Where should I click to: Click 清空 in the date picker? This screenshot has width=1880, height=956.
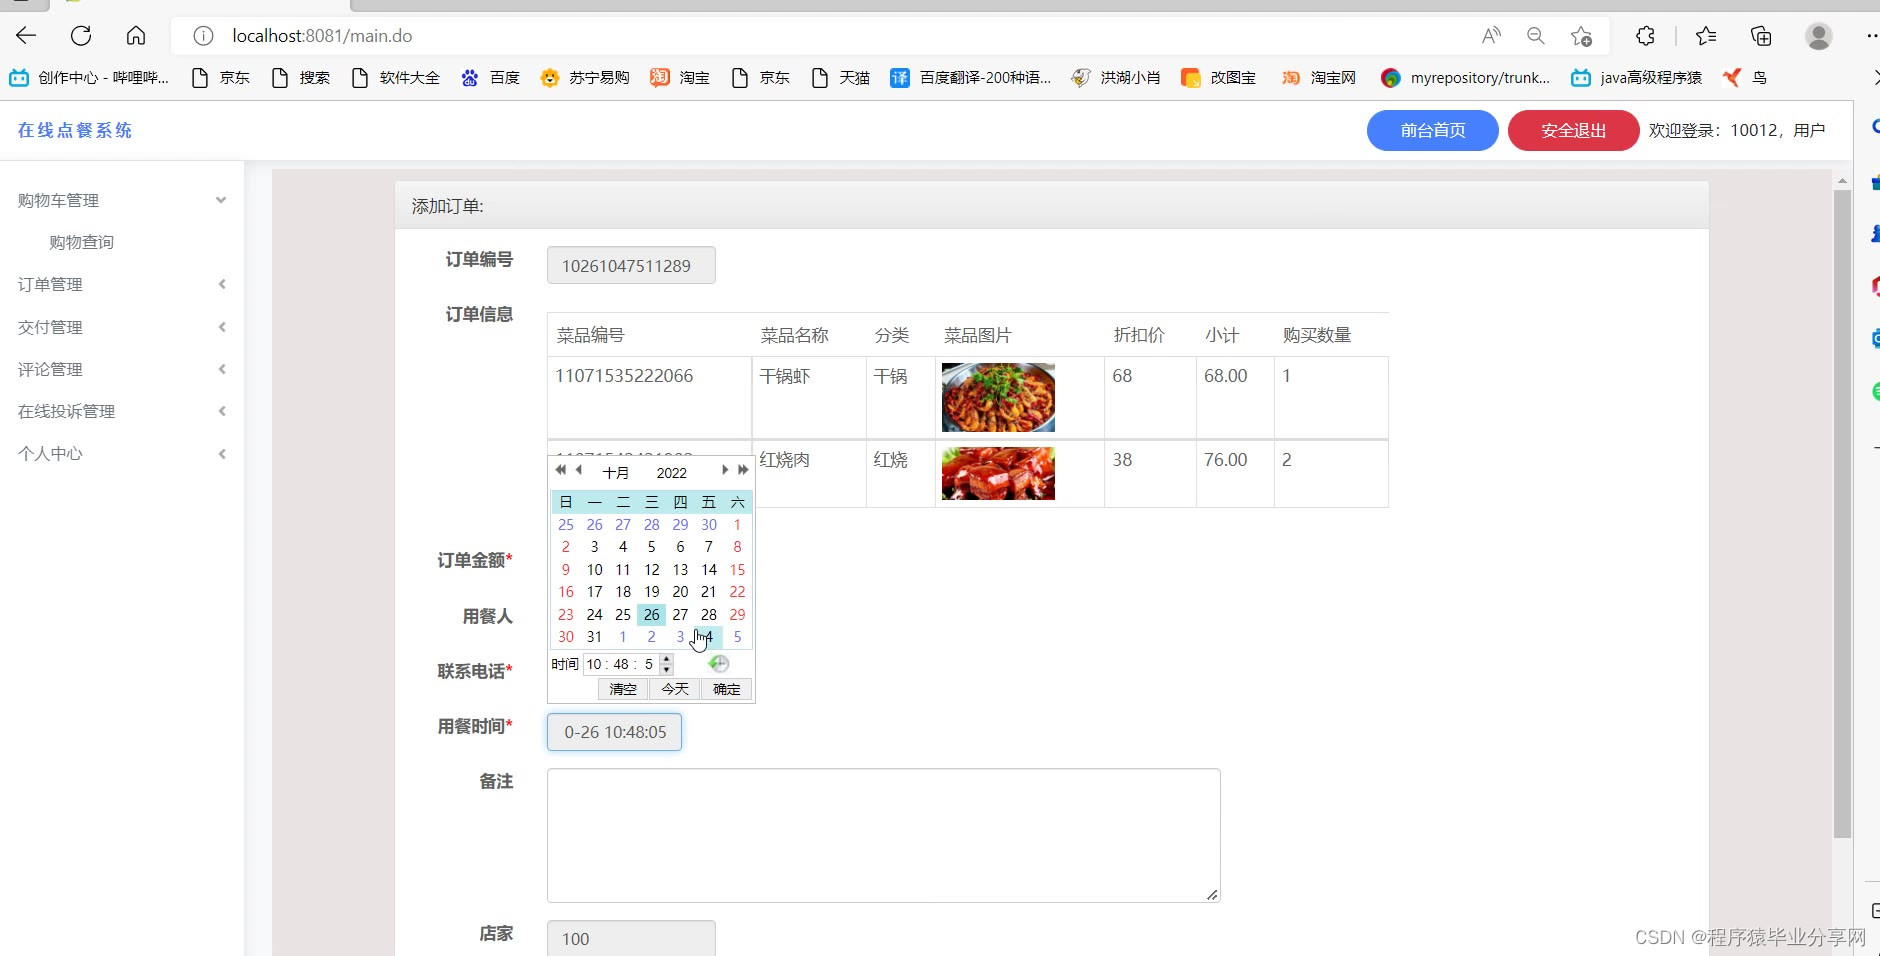tap(623, 689)
